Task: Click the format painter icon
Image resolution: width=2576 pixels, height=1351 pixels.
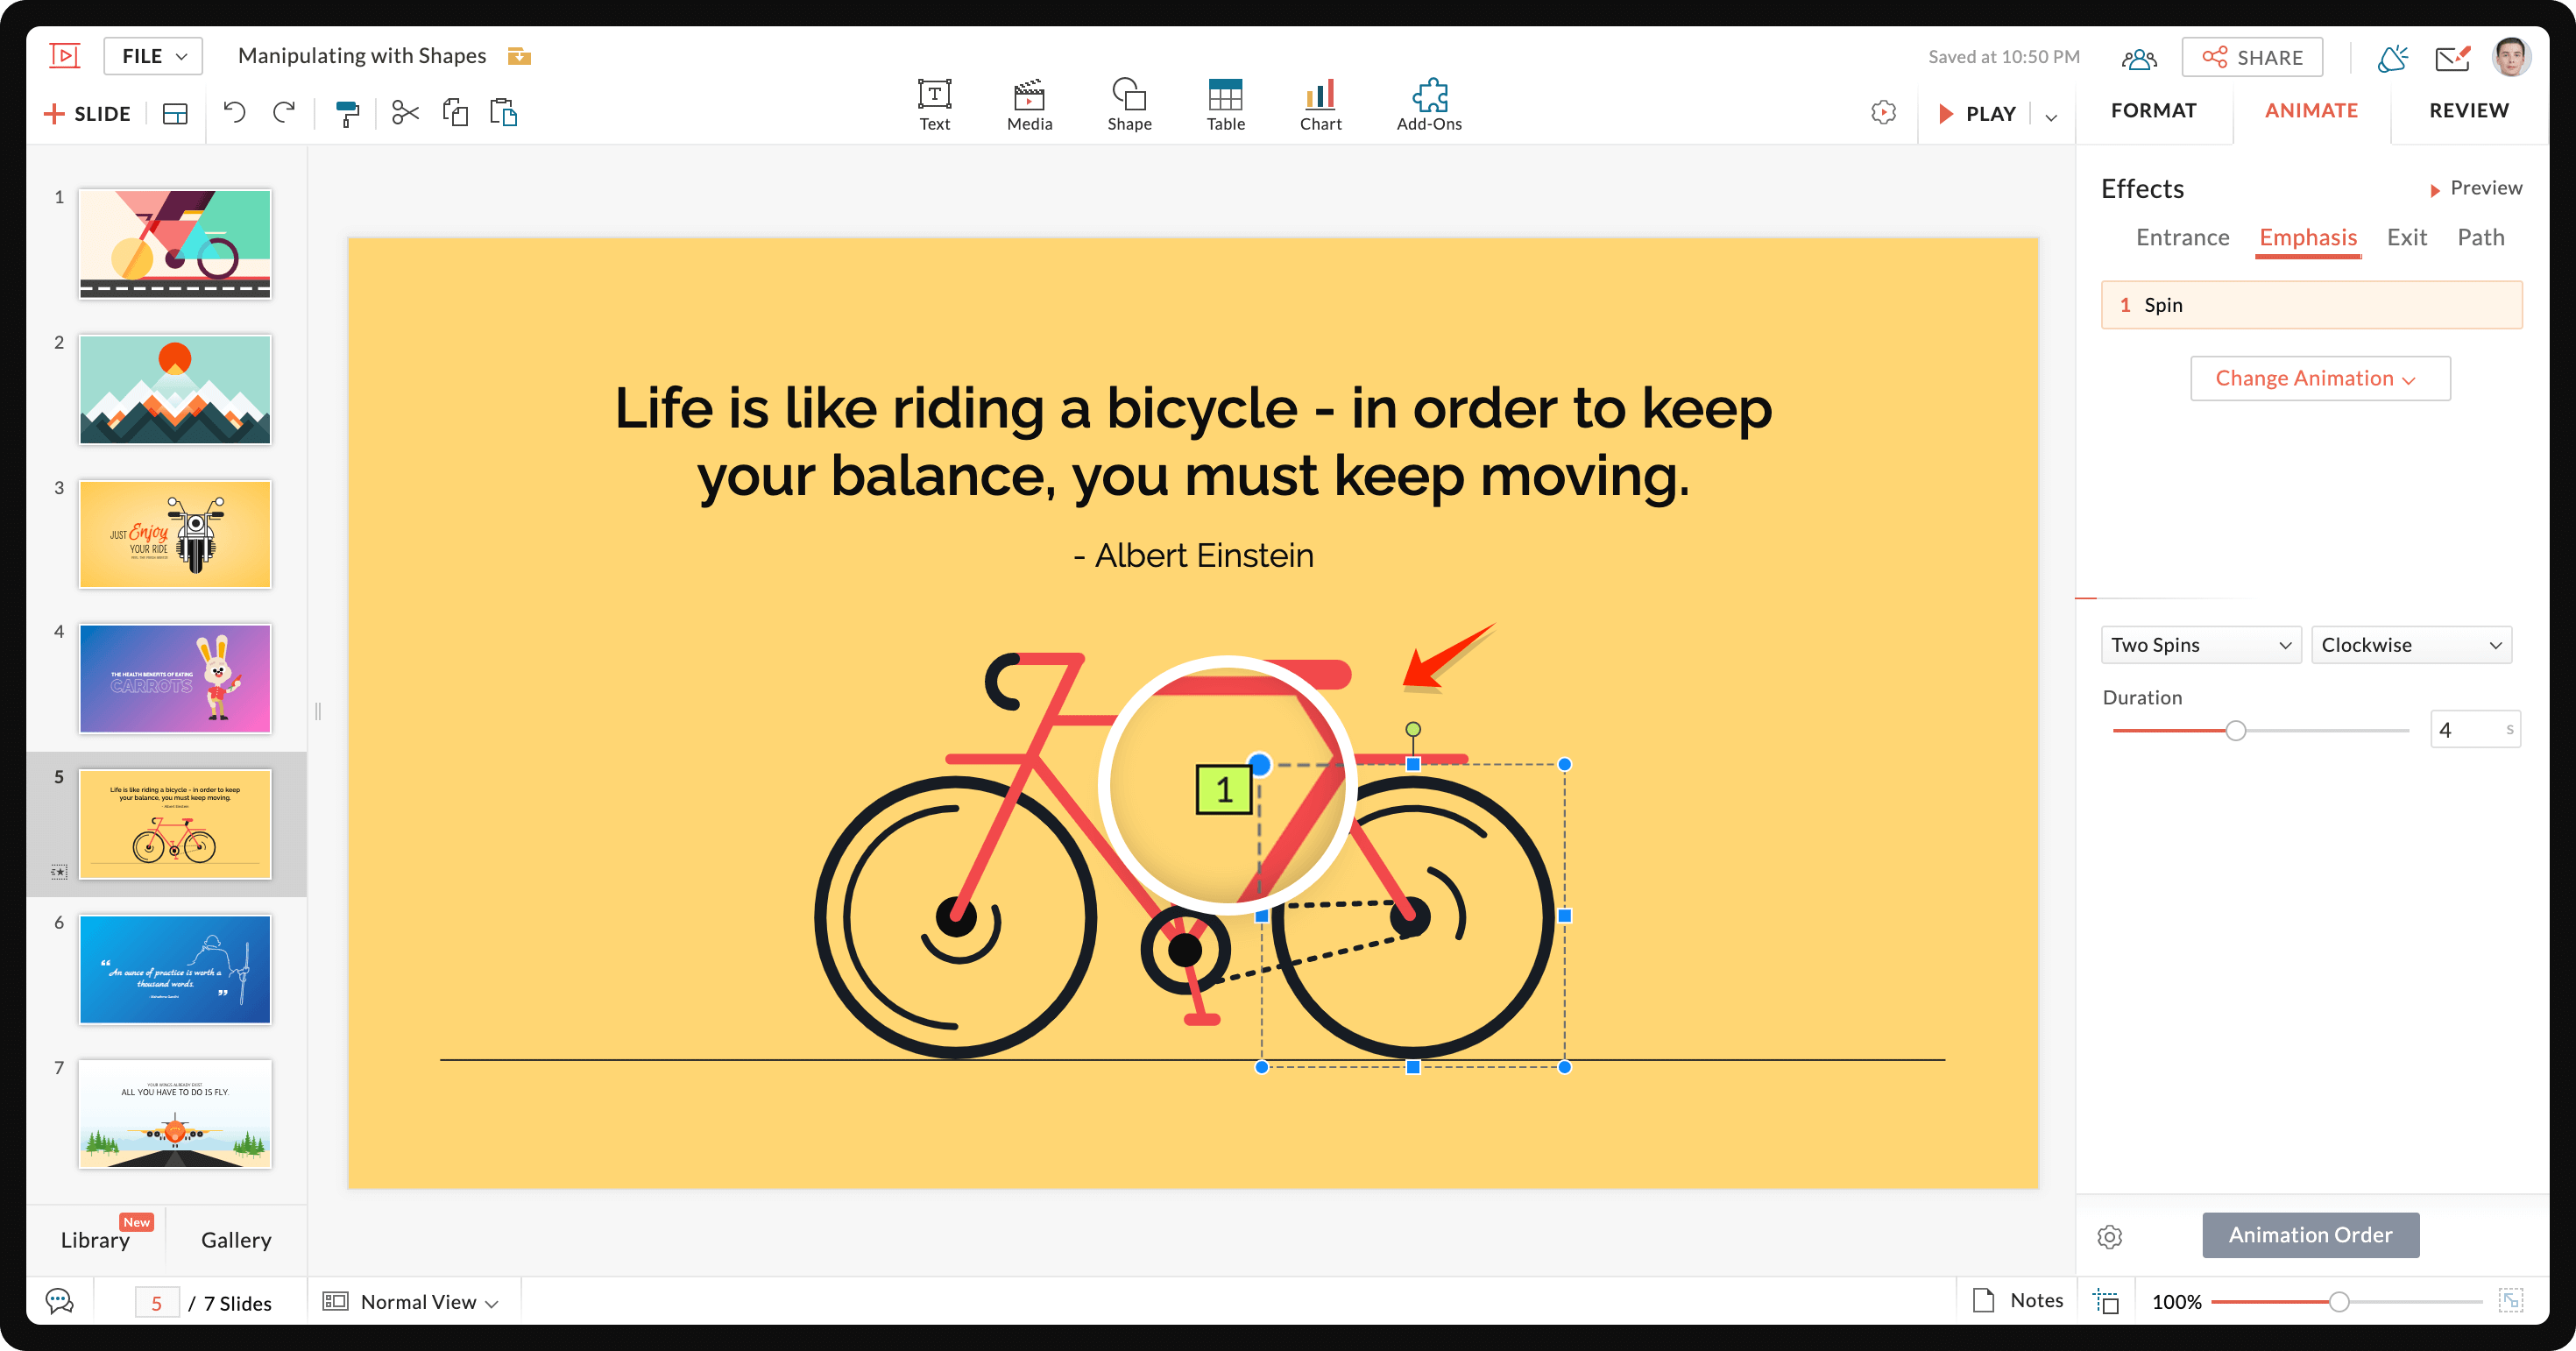Action: pyautogui.click(x=347, y=113)
